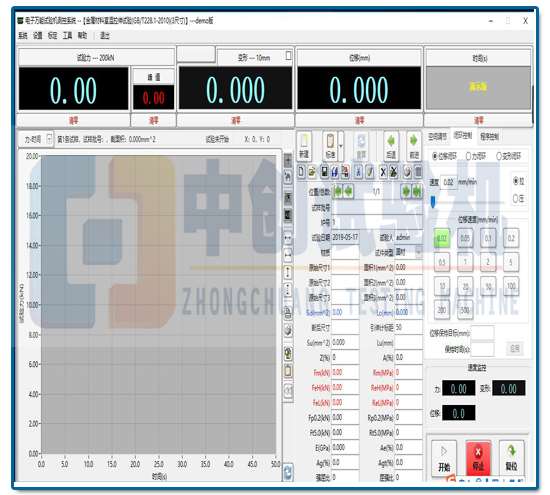
Task: Click the black X delete icon
Action: click(x=383, y=172)
